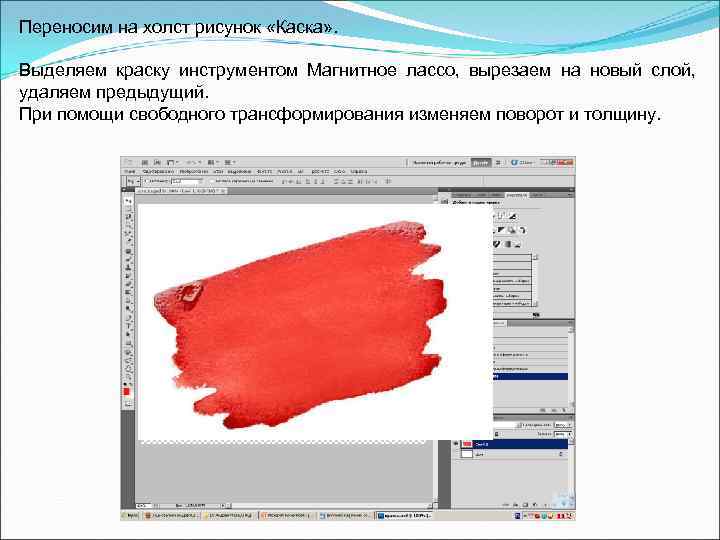Click slide text 'Переносим на холст рисунок «Каска».'

178,27
